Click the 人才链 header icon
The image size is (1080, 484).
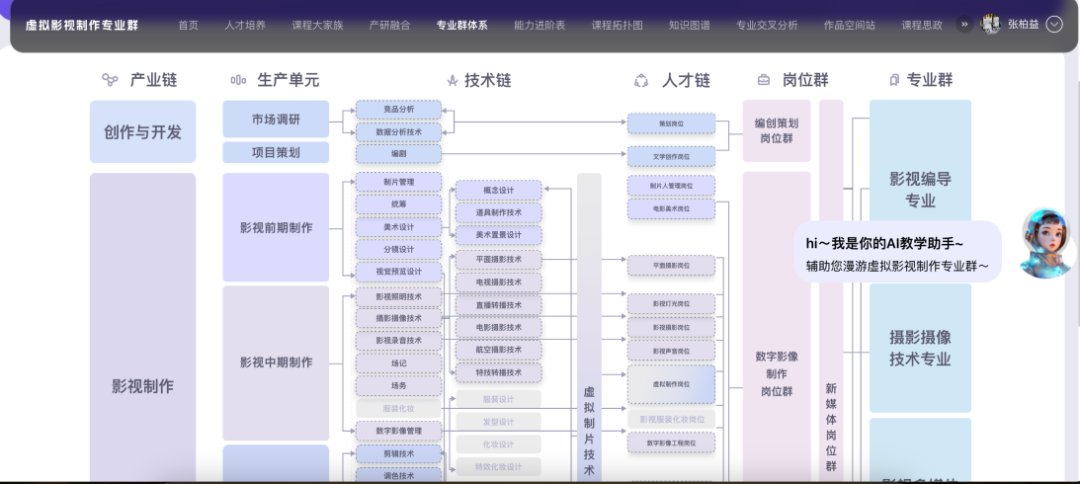[641, 80]
